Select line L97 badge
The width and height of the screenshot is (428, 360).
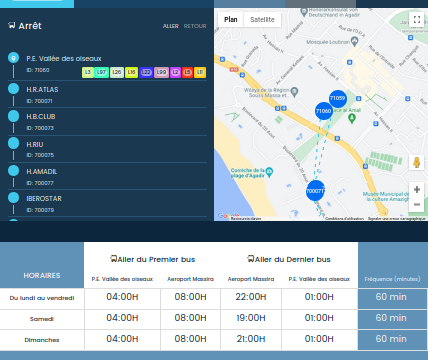pos(101,72)
